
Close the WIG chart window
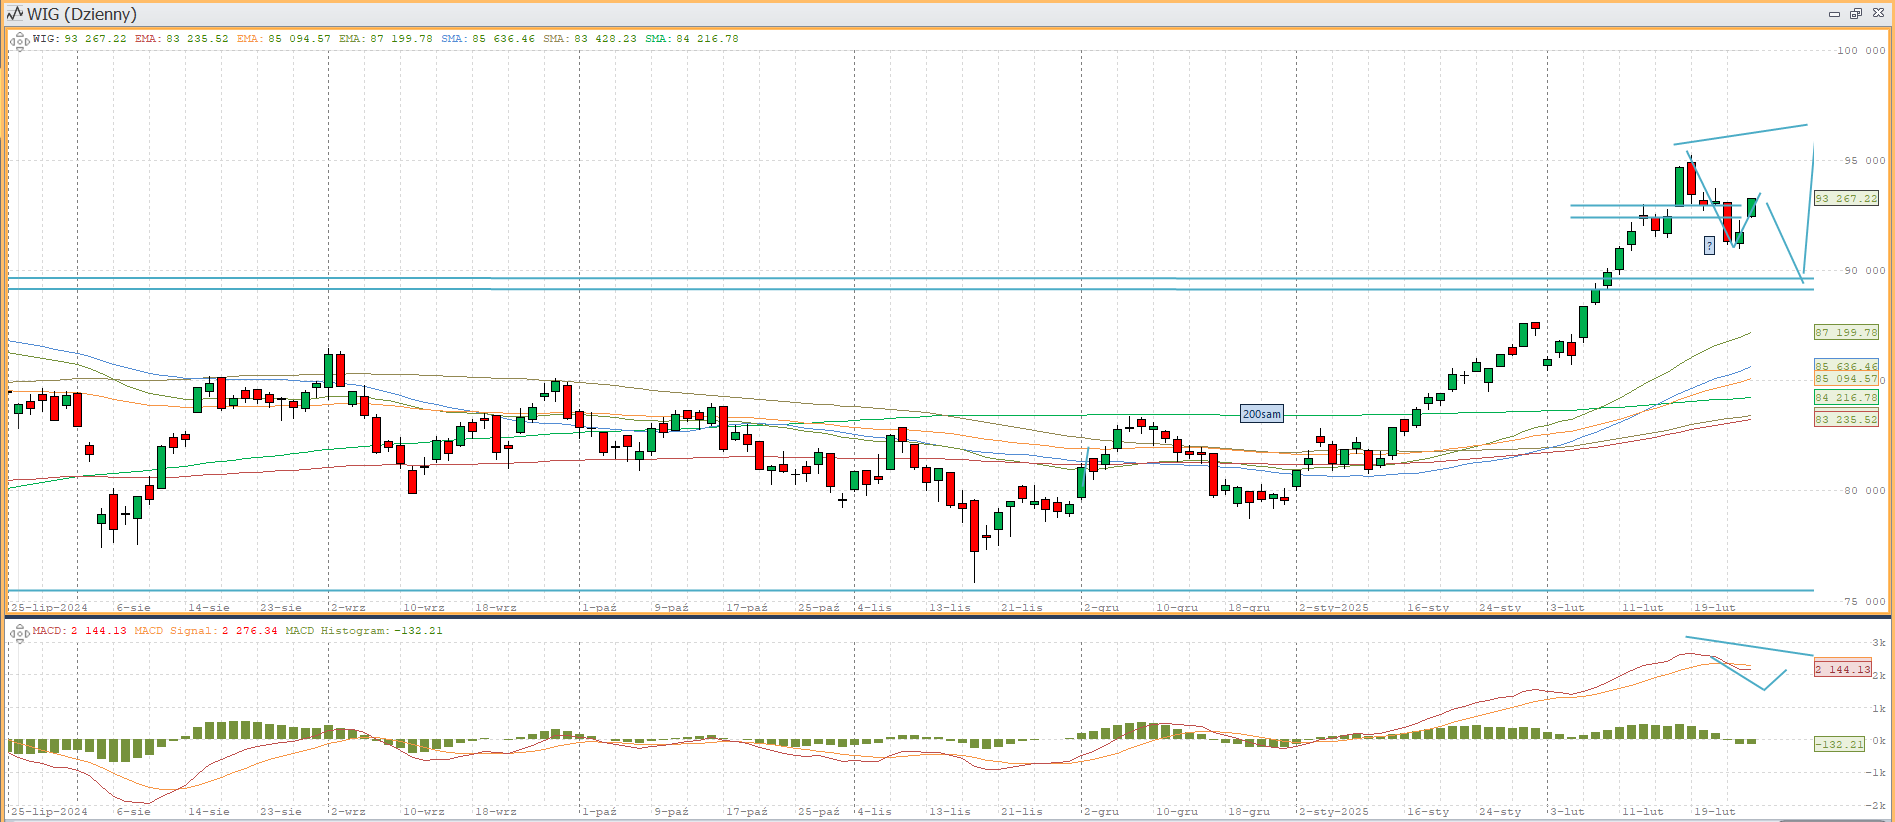[1878, 14]
